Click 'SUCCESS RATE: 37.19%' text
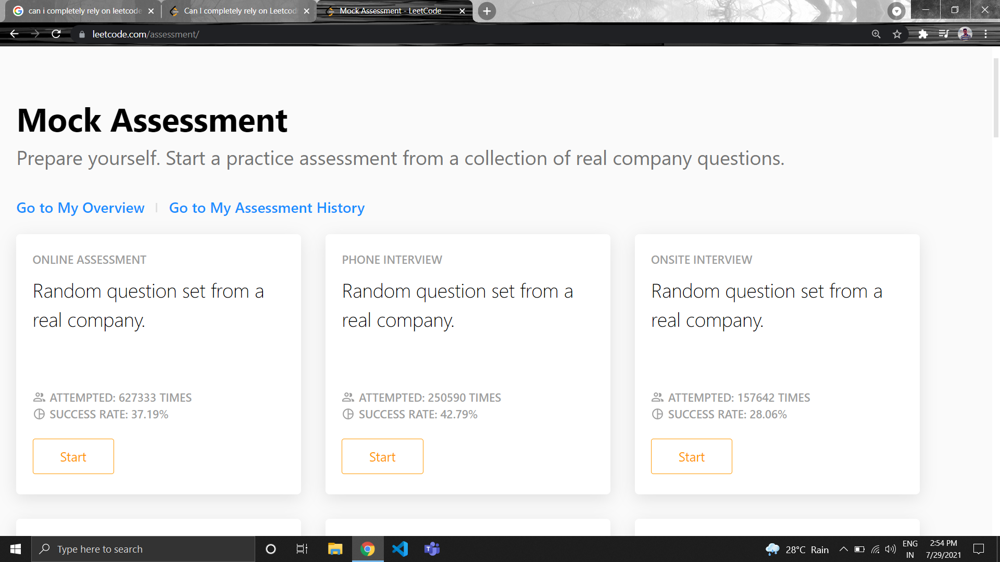 [109, 414]
